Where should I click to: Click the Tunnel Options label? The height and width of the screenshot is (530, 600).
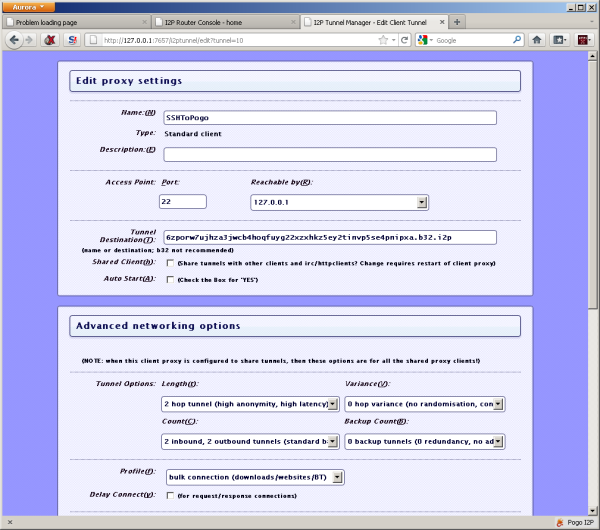pos(126,383)
